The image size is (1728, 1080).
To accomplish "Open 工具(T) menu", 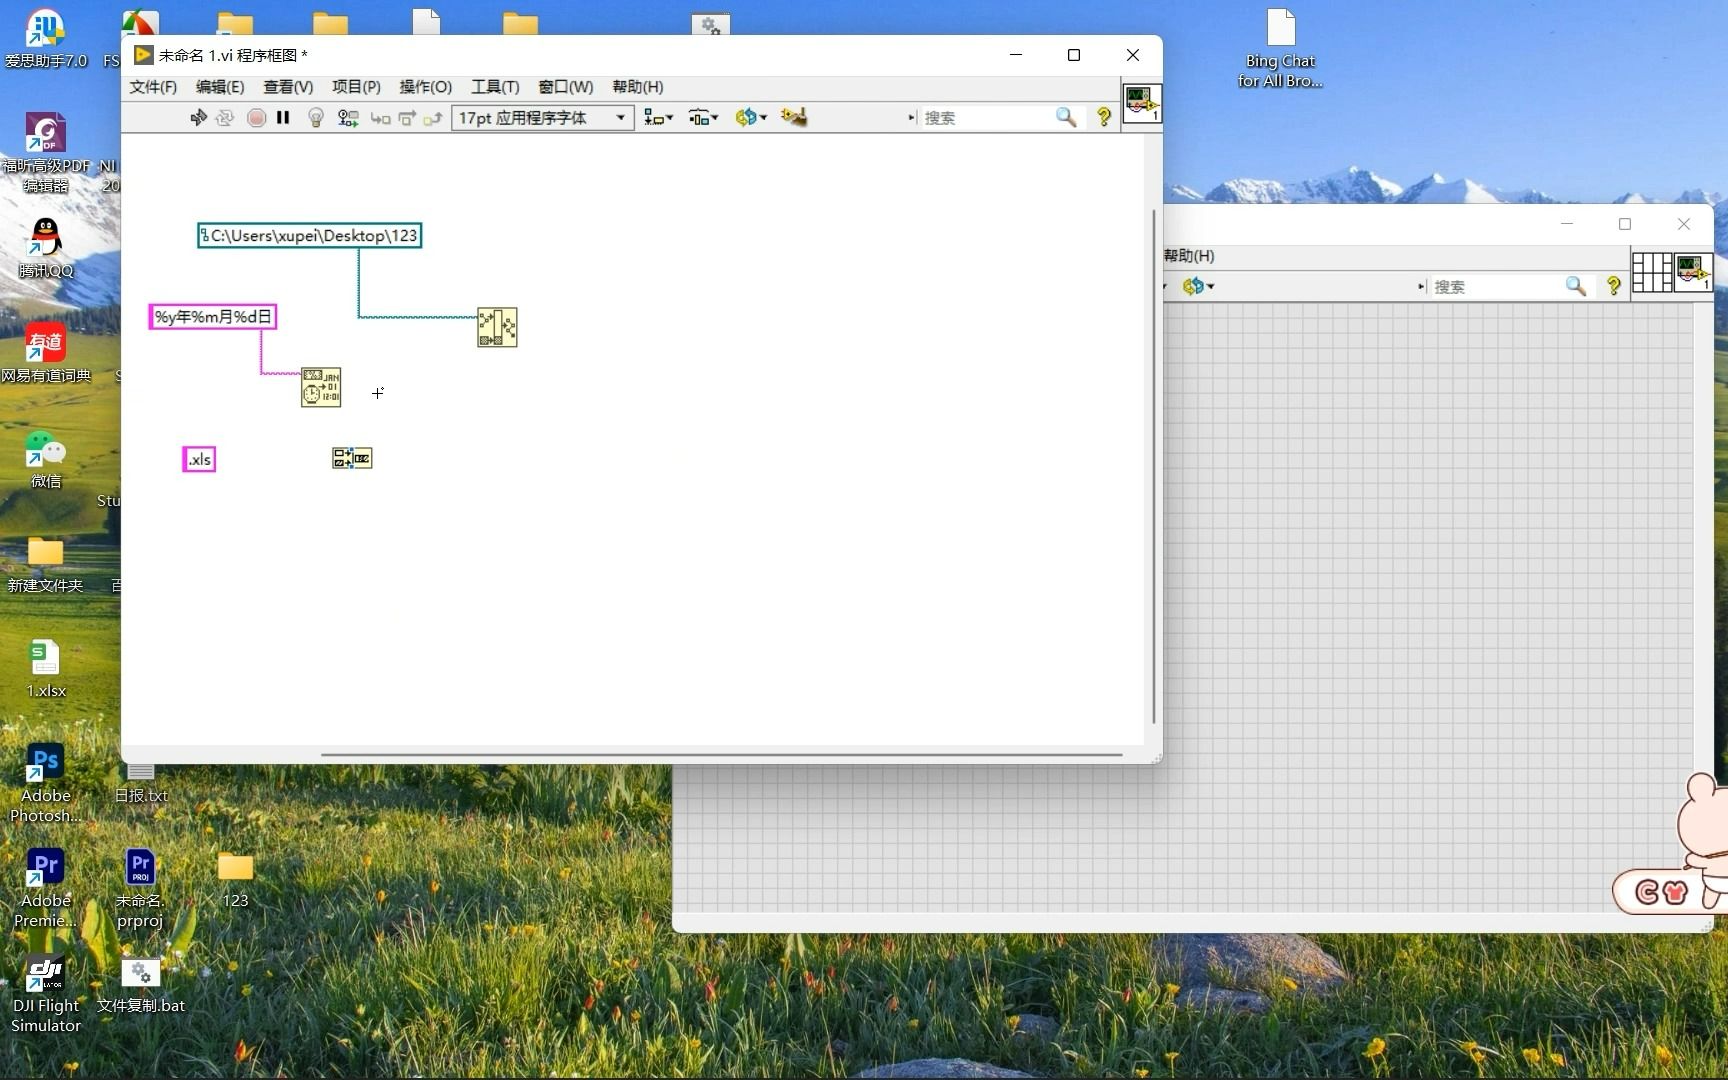I will point(495,87).
